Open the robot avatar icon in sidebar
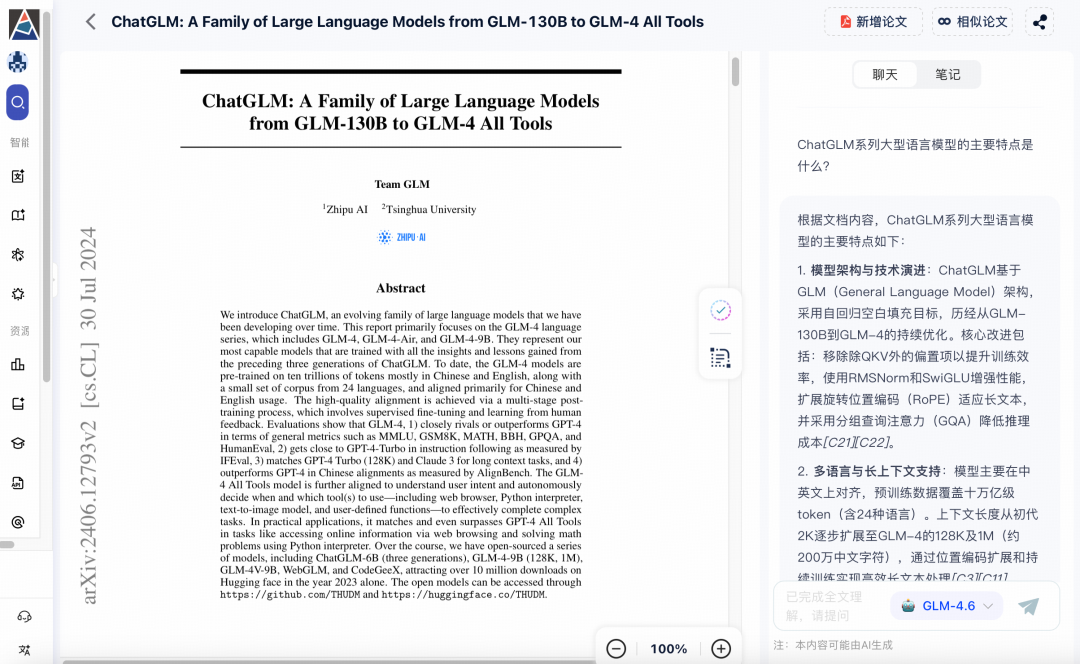The width and height of the screenshot is (1080, 664). (x=18, y=63)
